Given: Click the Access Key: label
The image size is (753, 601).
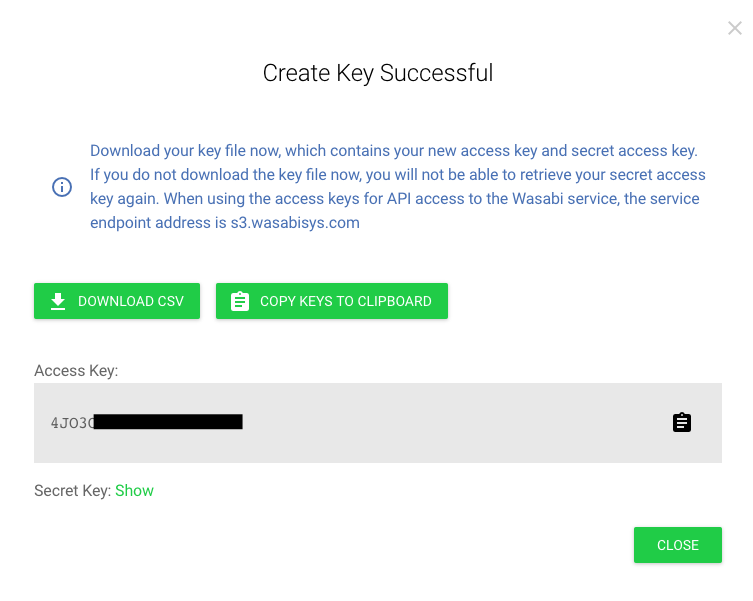Looking at the screenshot, I should 76,371.
